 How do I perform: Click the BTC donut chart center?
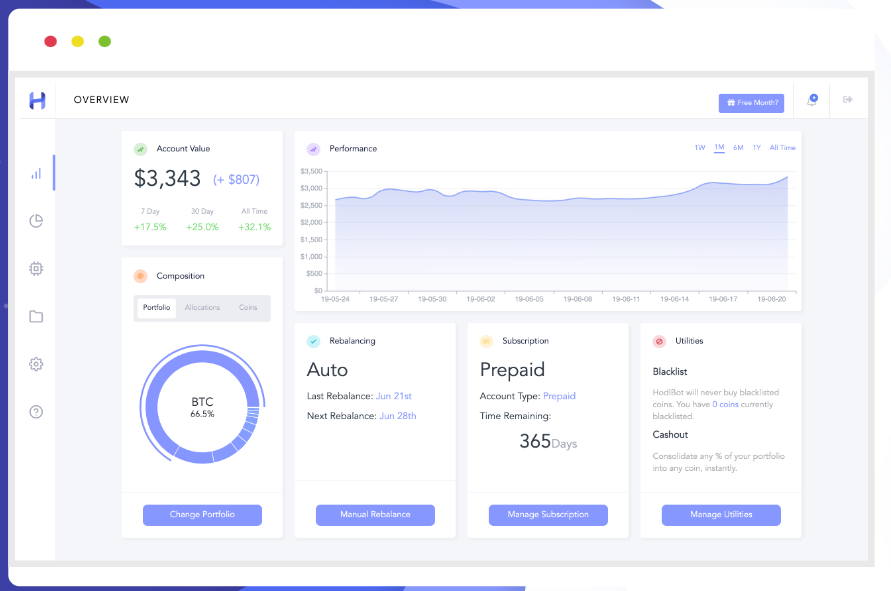coord(202,406)
